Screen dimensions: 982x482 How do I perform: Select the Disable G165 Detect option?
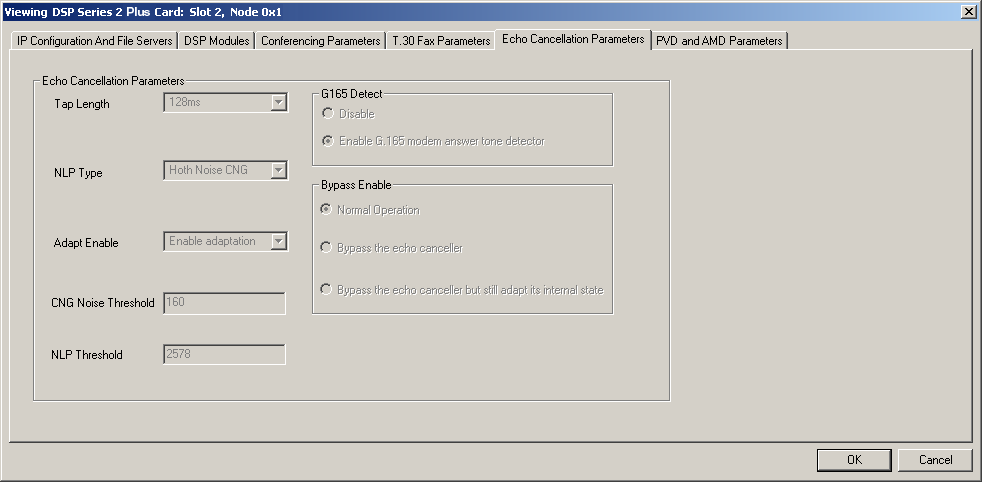coord(327,114)
